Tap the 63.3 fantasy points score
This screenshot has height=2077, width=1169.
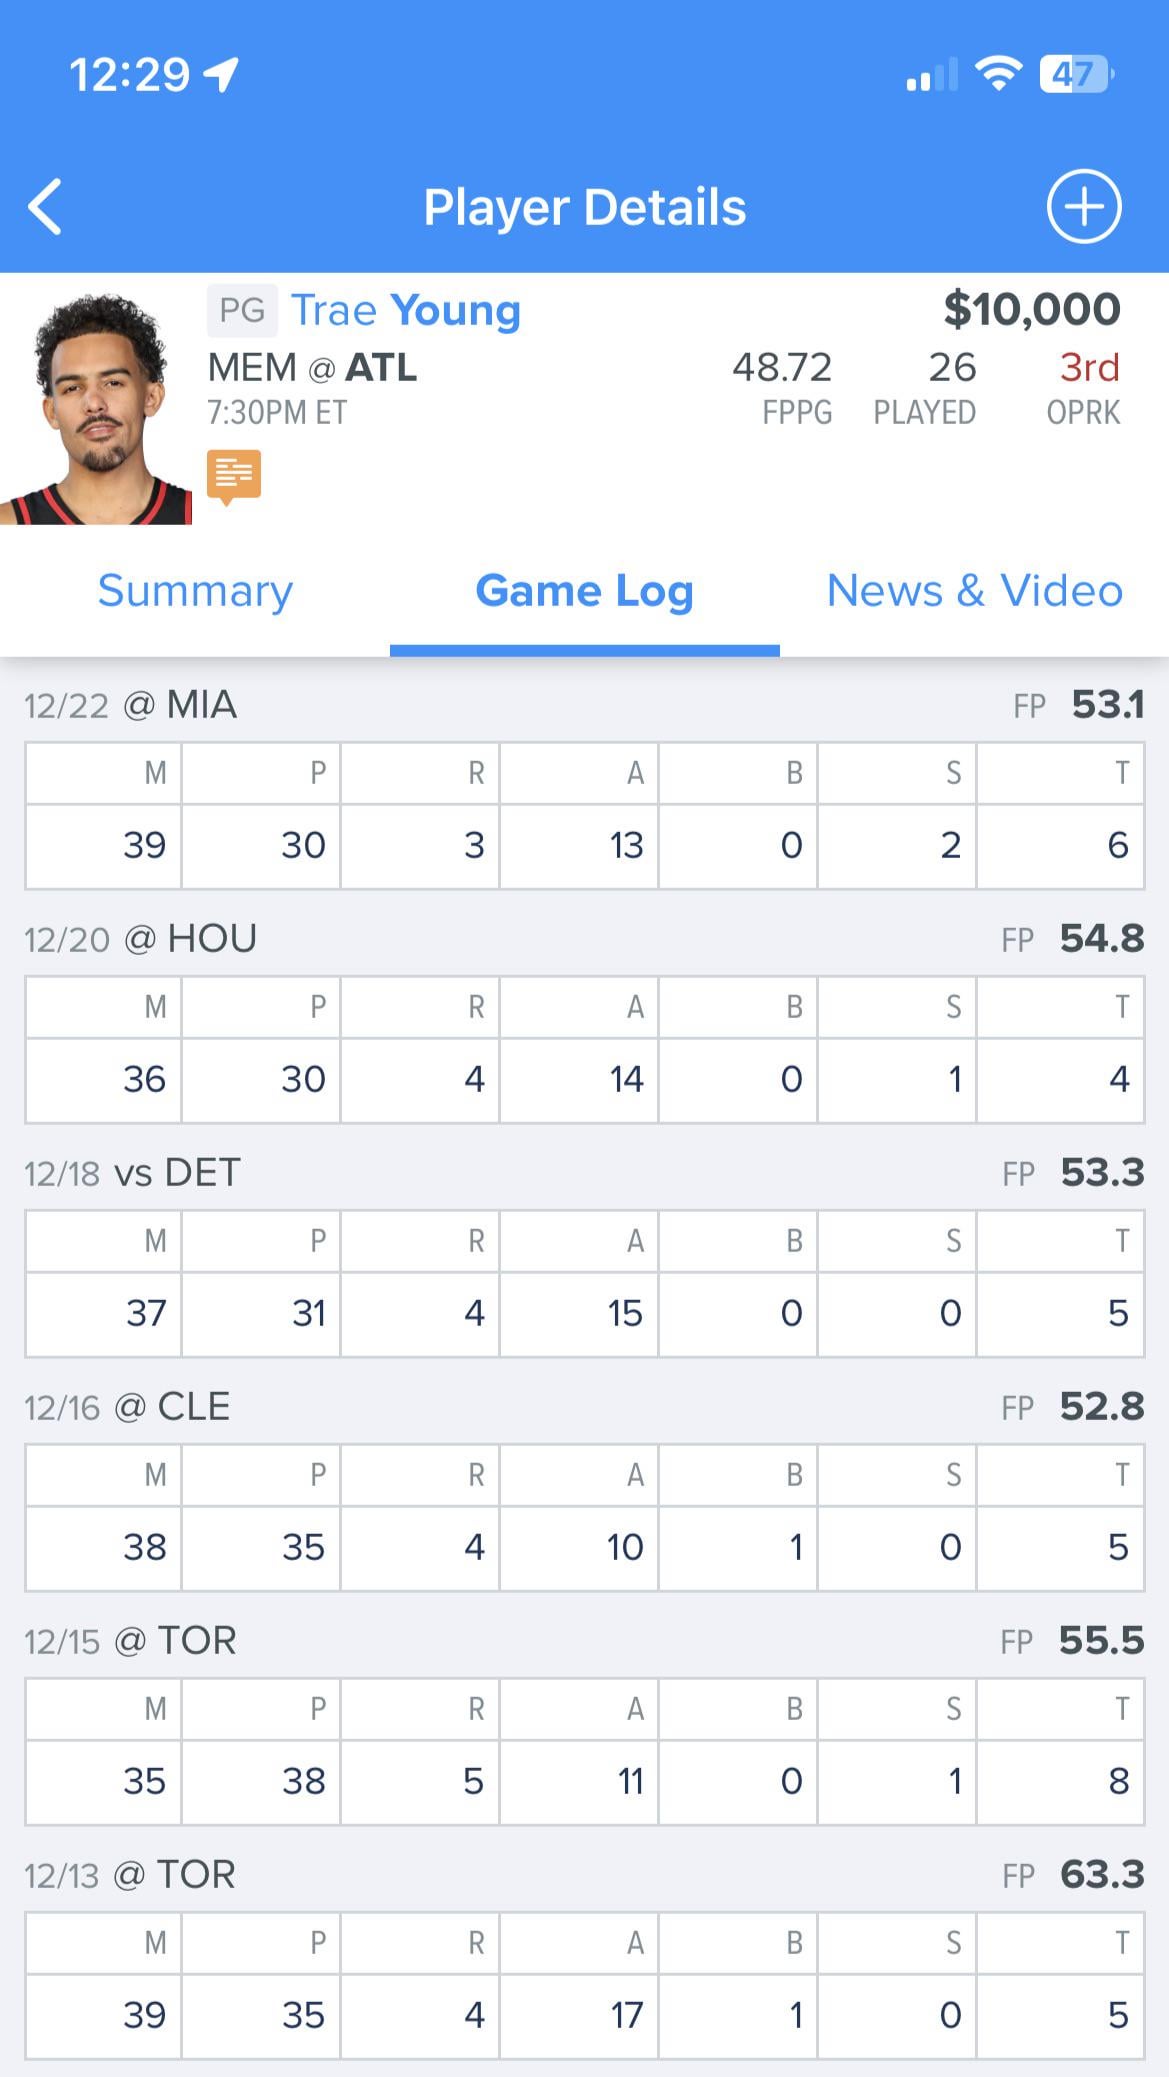point(1101,1875)
